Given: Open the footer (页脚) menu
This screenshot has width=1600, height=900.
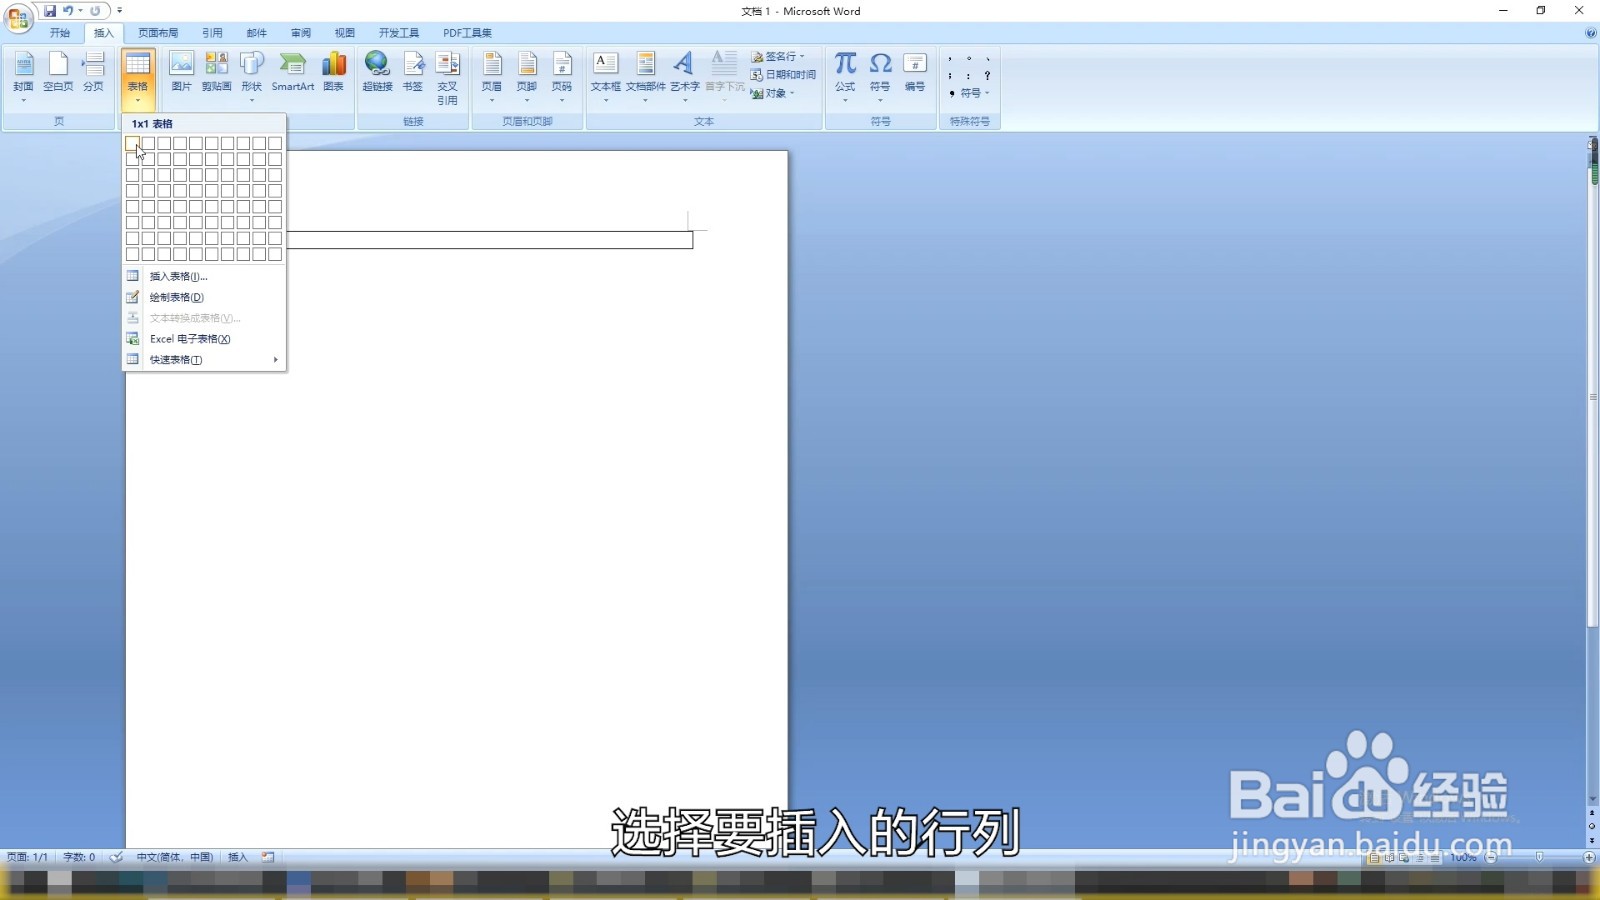Looking at the screenshot, I should pyautogui.click(x=527, y=77).
